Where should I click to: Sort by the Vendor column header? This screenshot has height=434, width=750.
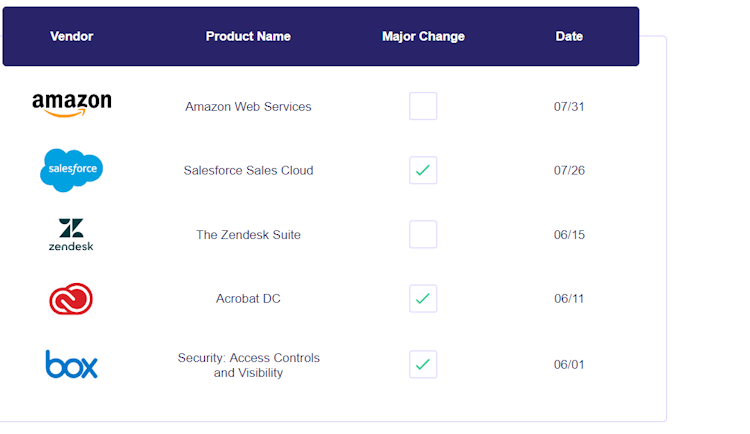pos(71,37)
